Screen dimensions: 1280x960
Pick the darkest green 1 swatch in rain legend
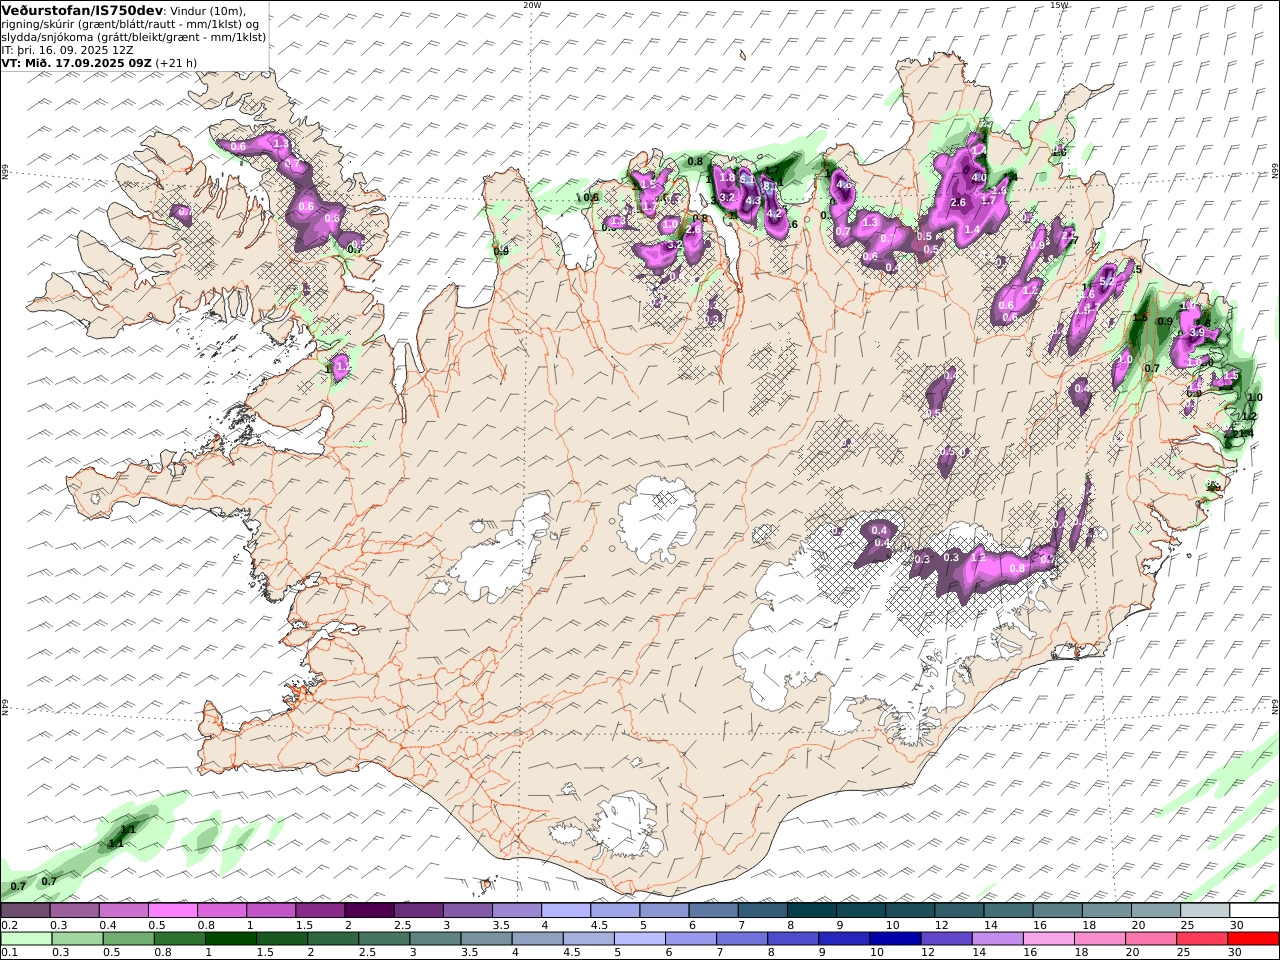coord(231,939)
